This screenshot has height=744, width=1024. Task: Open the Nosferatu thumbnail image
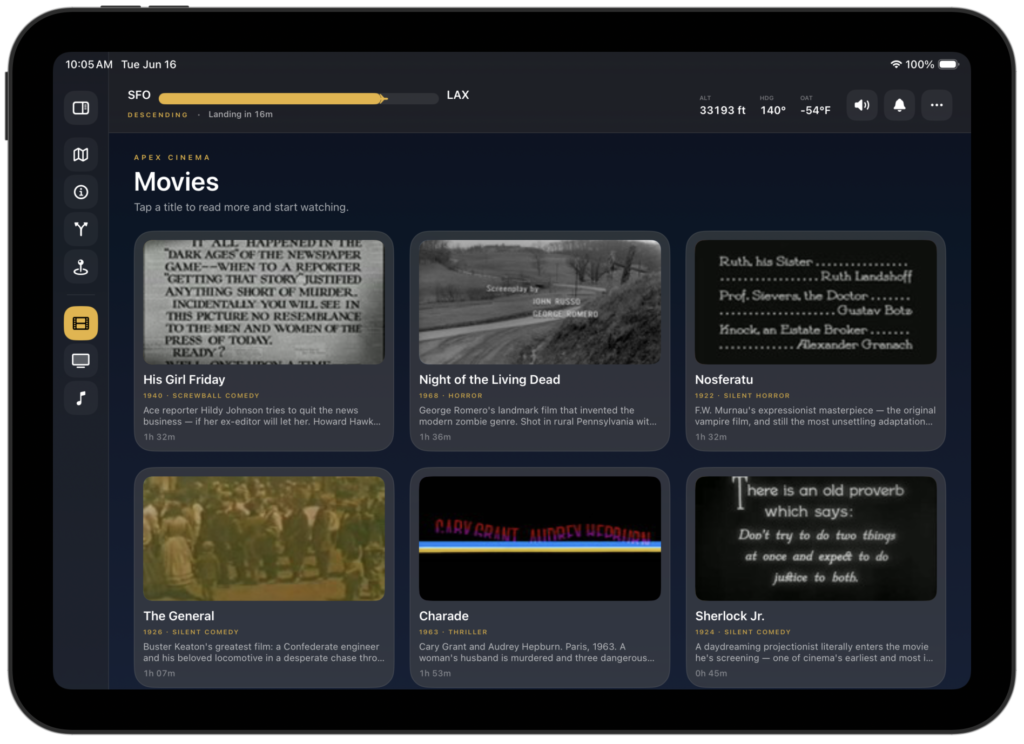click(x=816, y=302)
